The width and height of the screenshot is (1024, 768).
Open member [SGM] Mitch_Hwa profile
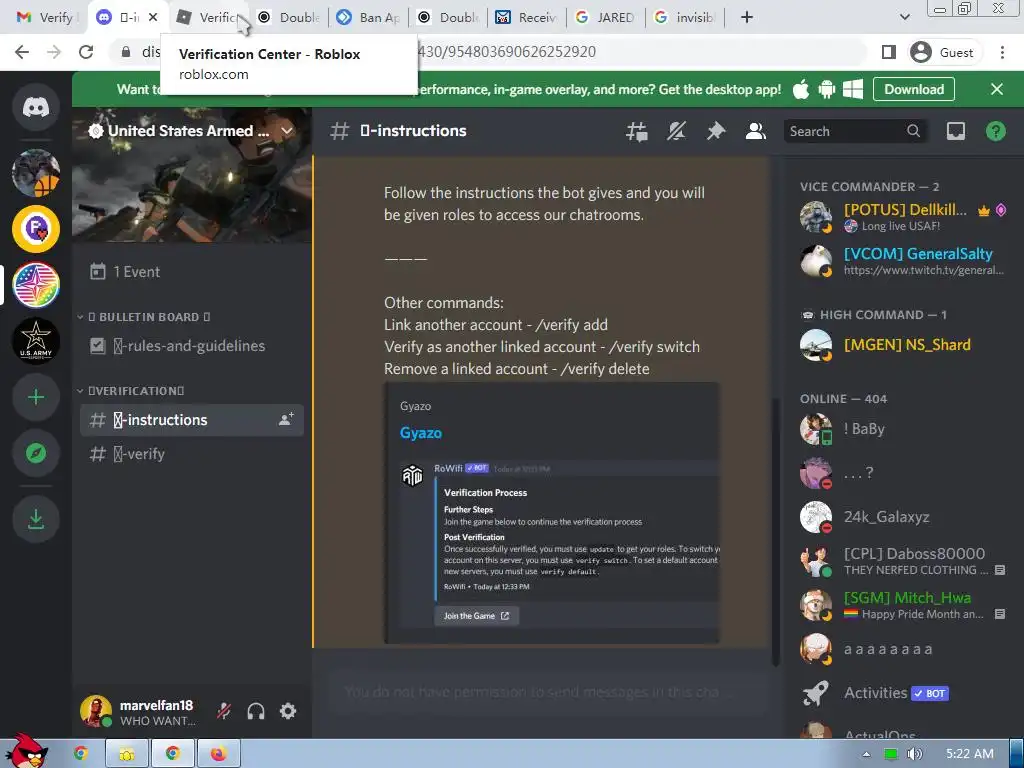tap(903, 605)
